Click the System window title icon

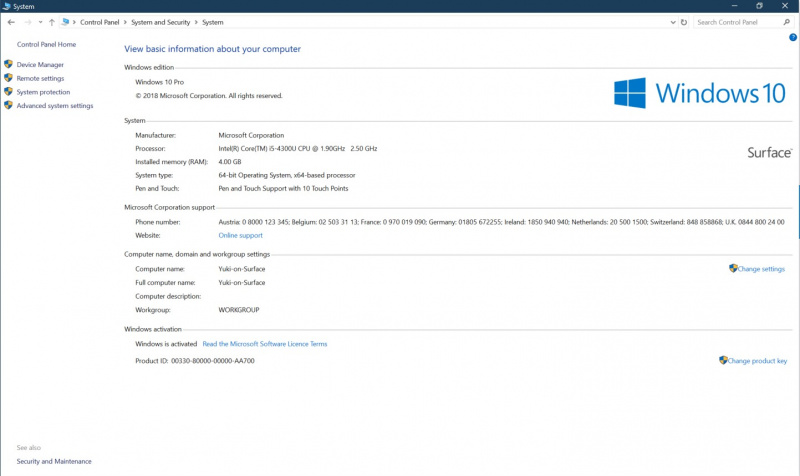[6, 7]
